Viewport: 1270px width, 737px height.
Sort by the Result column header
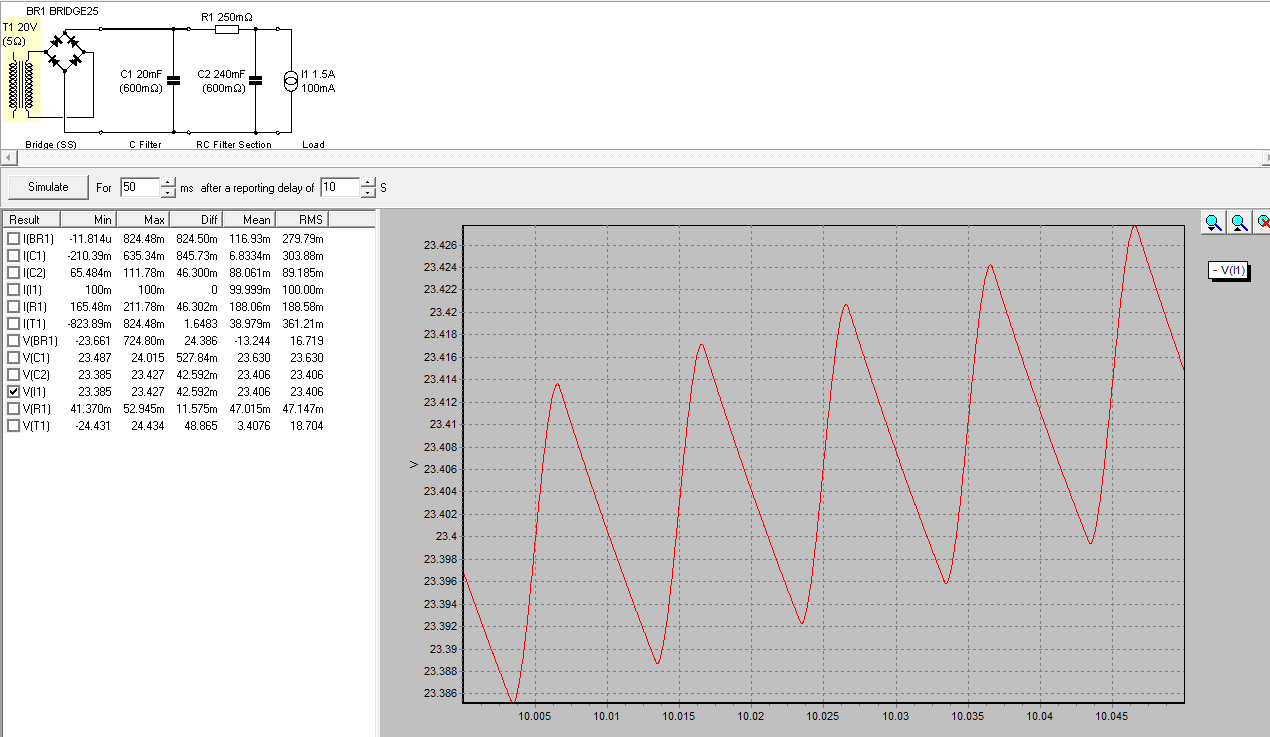tap(31, 220)
